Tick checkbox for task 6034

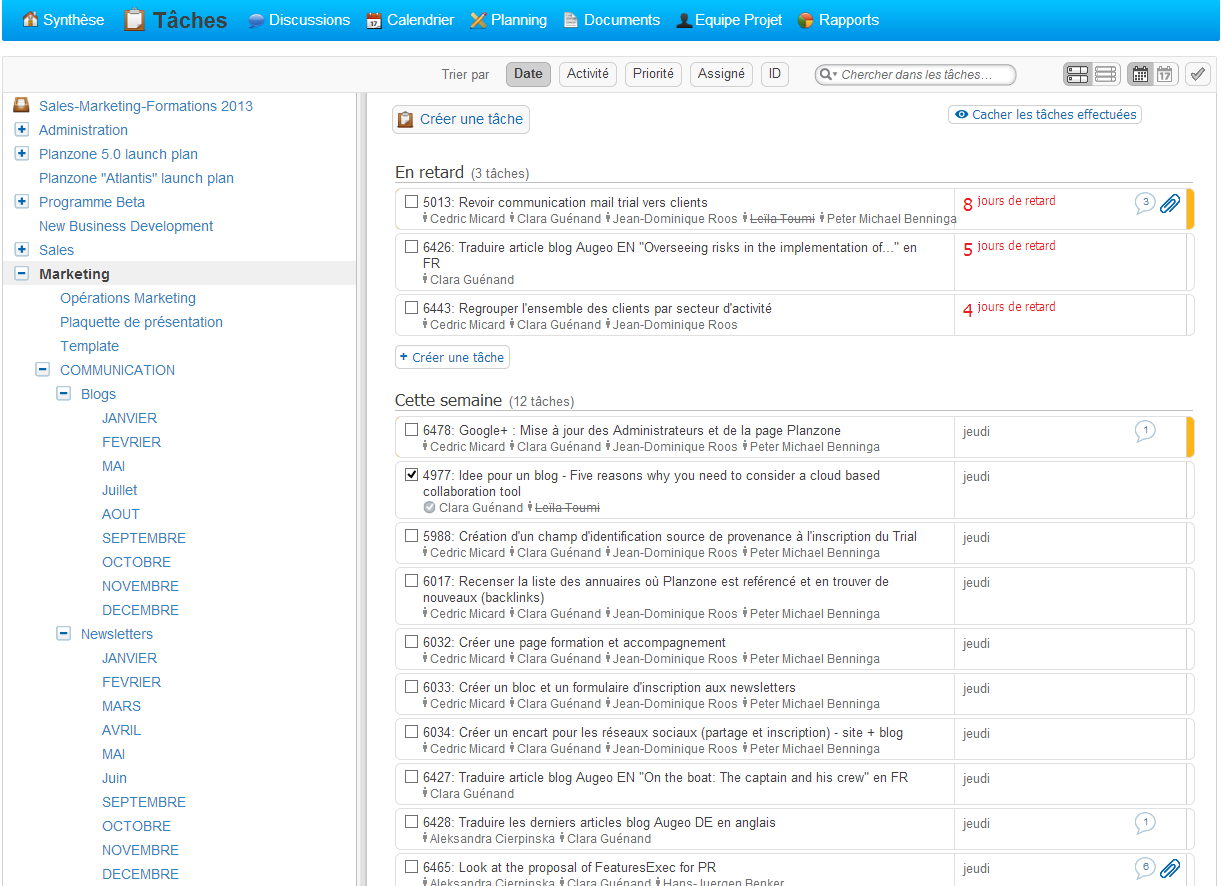click(x=411, y=731)
